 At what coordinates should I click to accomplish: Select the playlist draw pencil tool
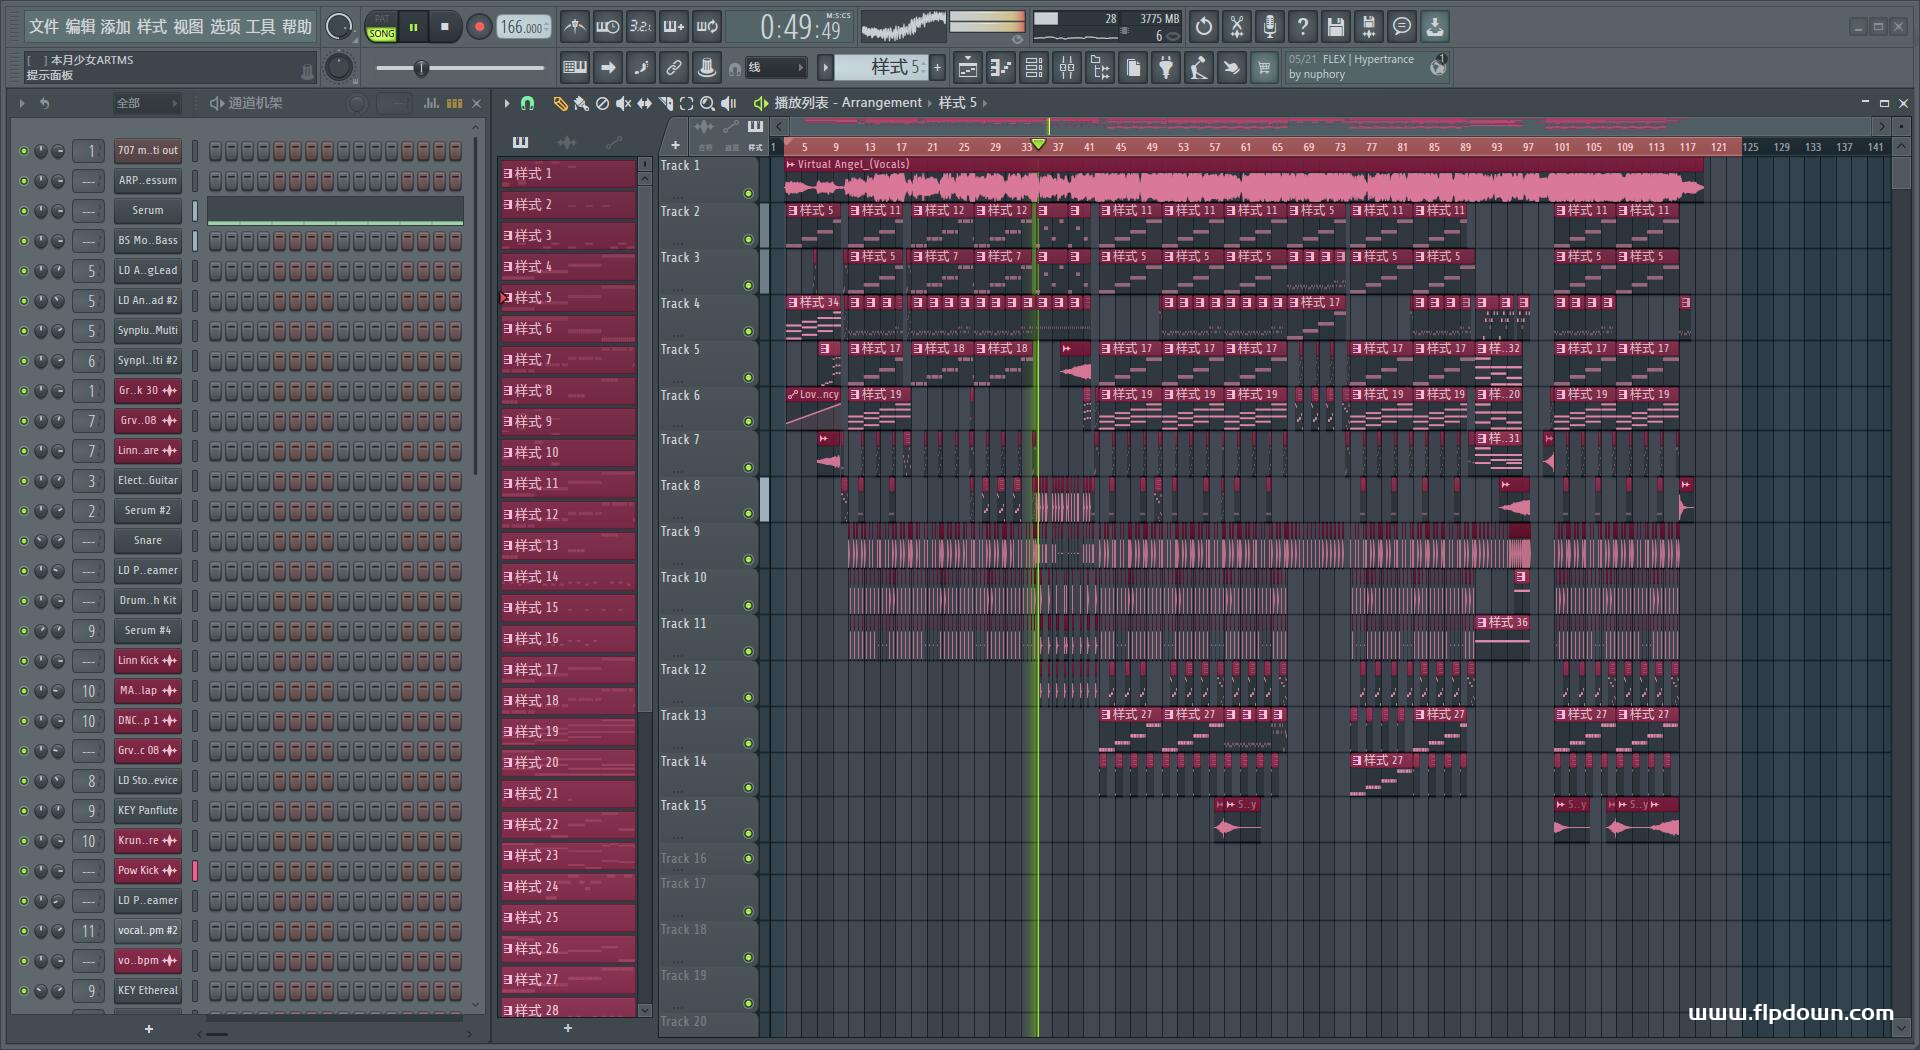[x=560, y=103]
